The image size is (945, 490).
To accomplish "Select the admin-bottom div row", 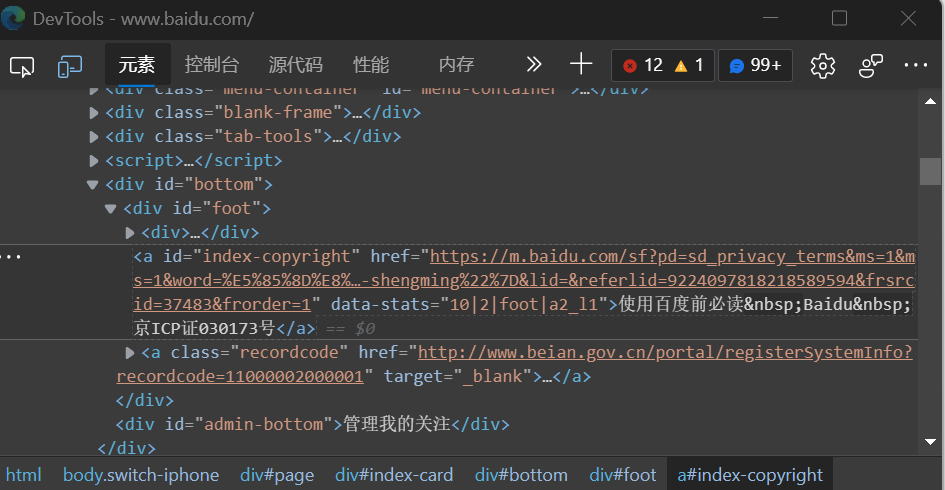I will click(313, 424).
